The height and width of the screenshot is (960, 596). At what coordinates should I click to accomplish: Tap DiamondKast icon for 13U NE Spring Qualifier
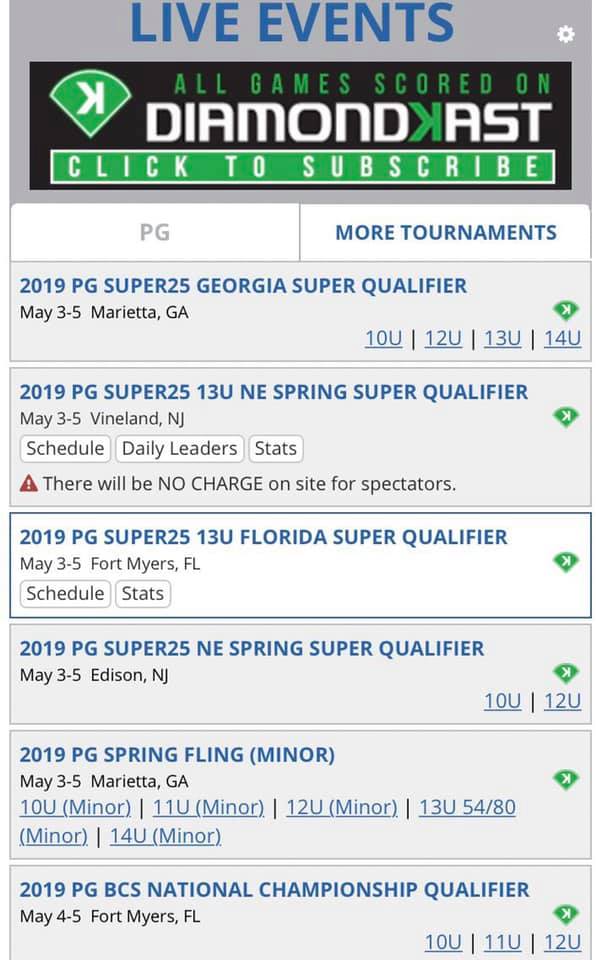[565, 417]
